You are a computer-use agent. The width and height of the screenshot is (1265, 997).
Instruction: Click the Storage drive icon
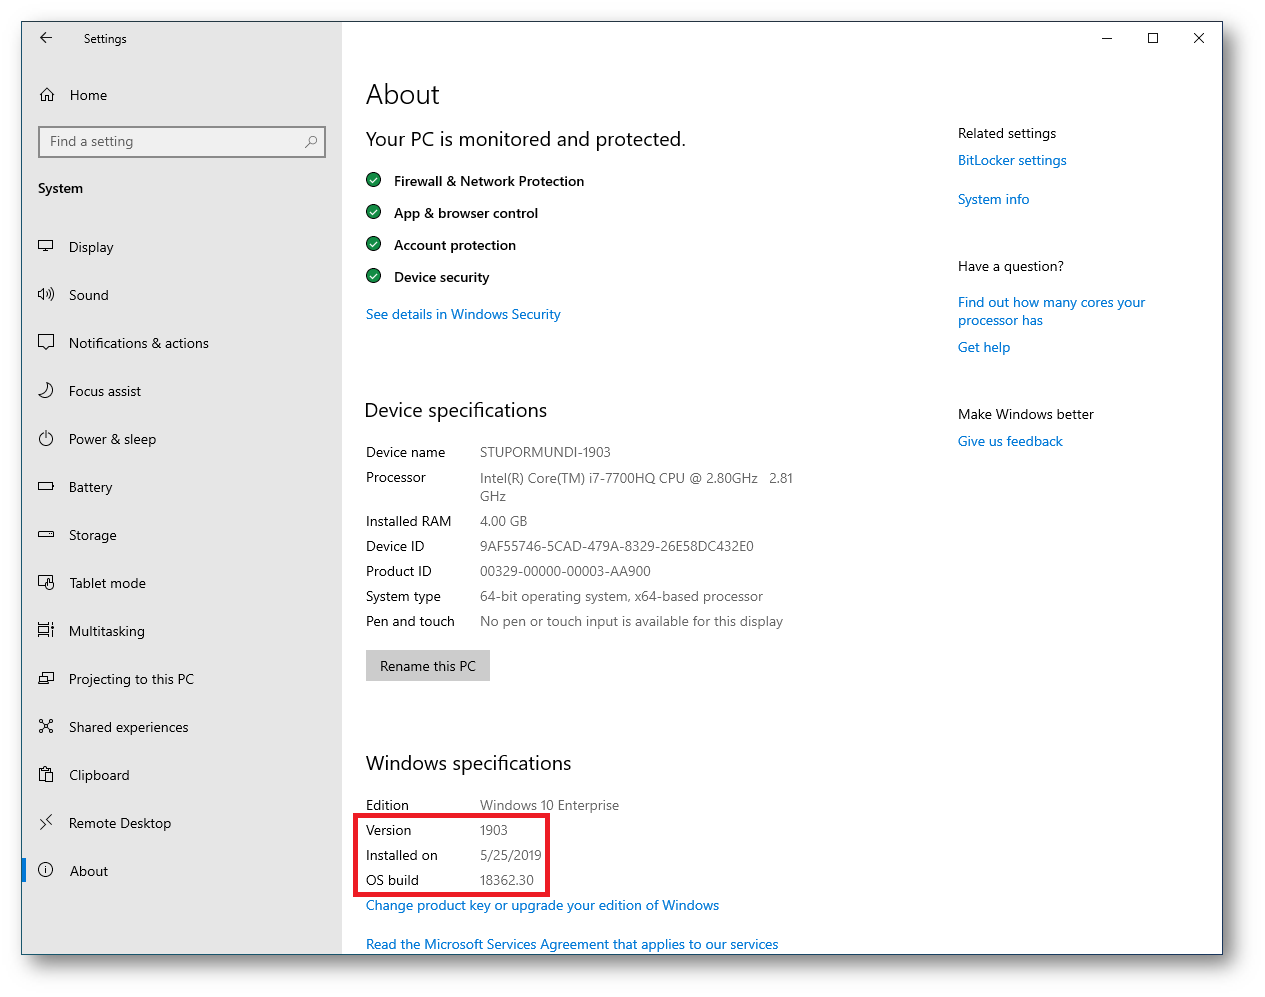(x=46, y=534)
